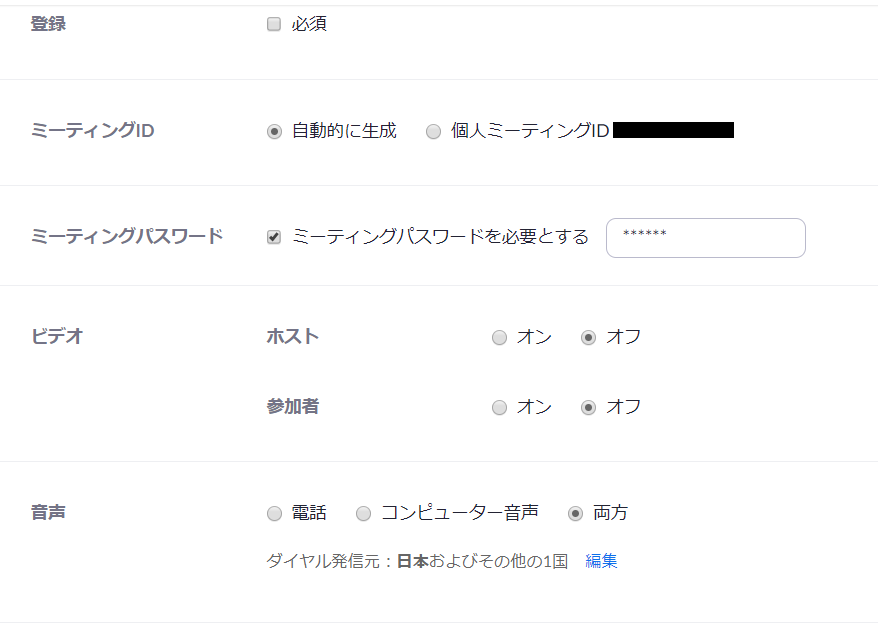Select the 個人ミーティングID radio button
The height and width of the screenshot is (627, 878).
[x=433, y=132]
